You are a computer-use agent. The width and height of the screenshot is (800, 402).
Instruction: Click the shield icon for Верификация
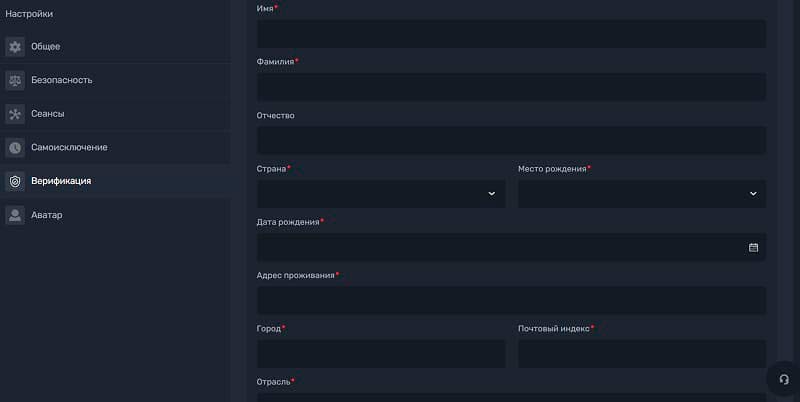click(15, 181)
